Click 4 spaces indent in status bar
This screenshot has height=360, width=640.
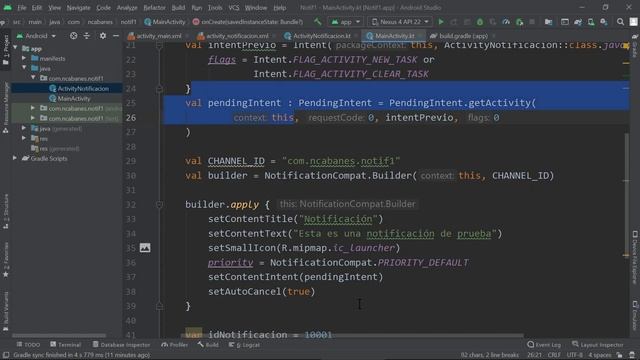pyautogui.click(x=600, y=355)
